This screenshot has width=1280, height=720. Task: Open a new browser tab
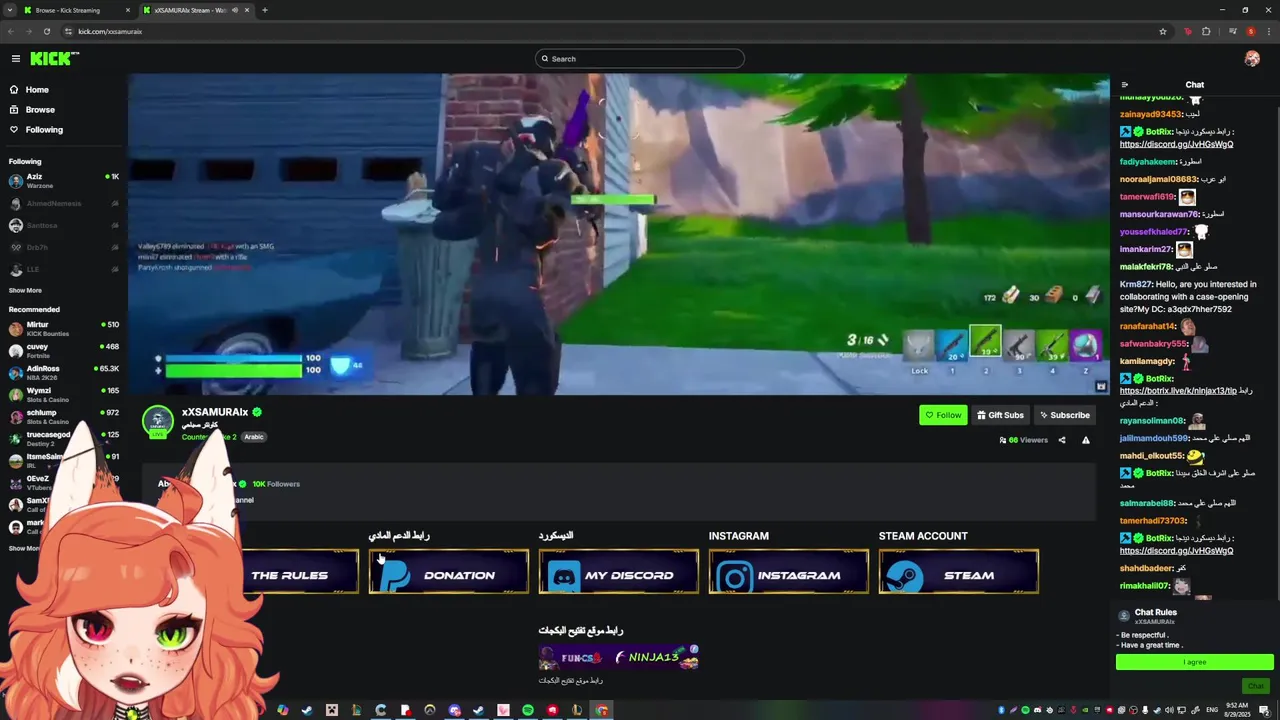pyautogui.click(x=265, y=10)
